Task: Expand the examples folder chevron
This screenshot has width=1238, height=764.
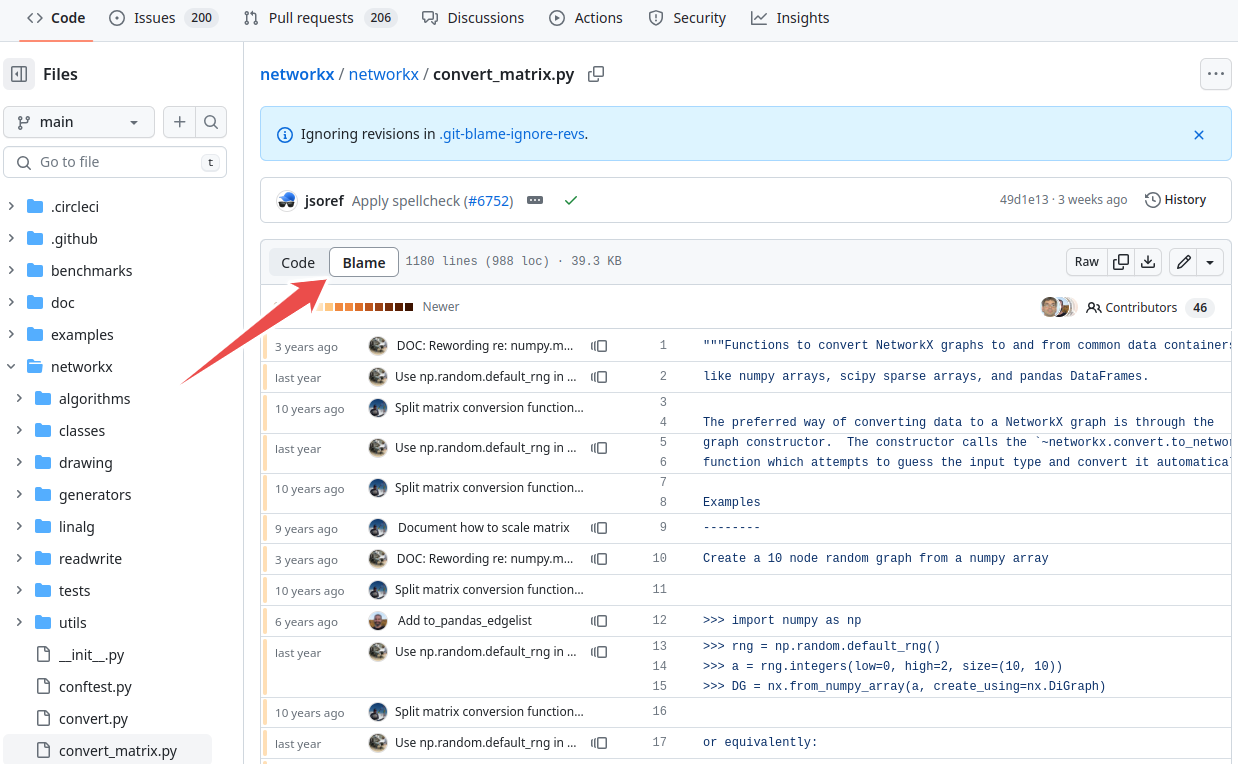Action: (11, 335)
